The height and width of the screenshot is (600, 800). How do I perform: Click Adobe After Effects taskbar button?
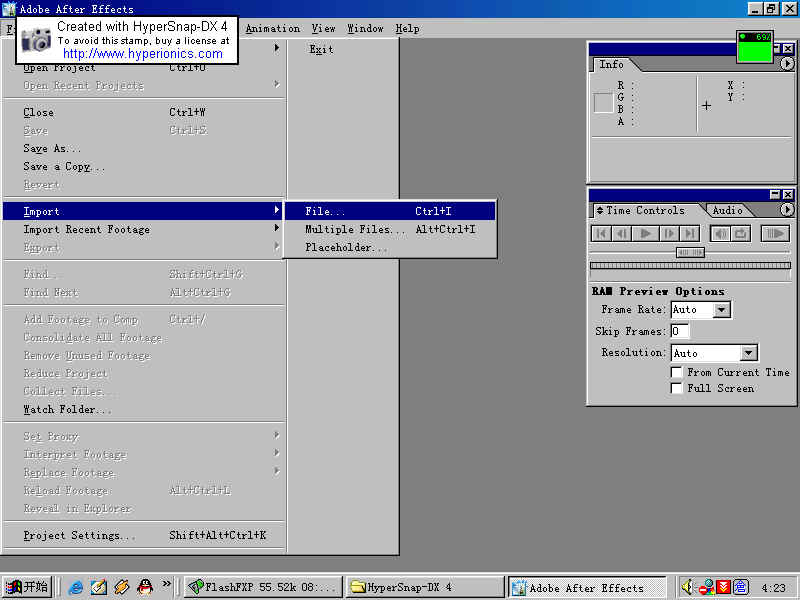[587, 588]
